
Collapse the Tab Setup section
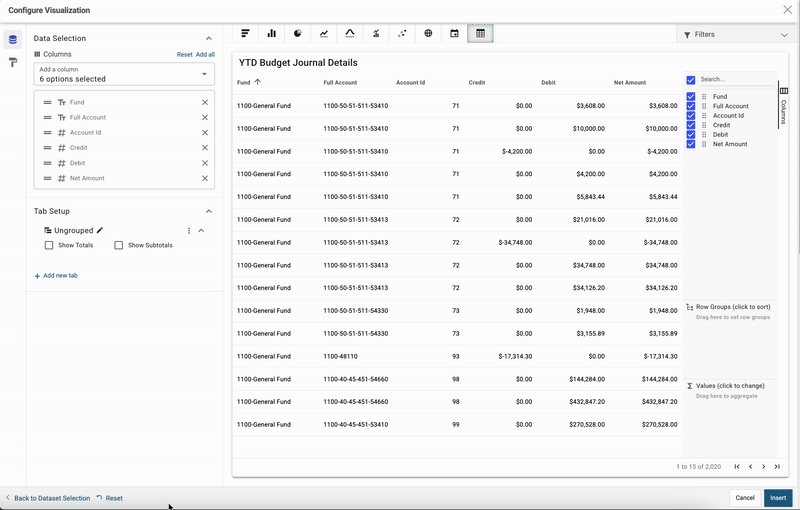209,211
